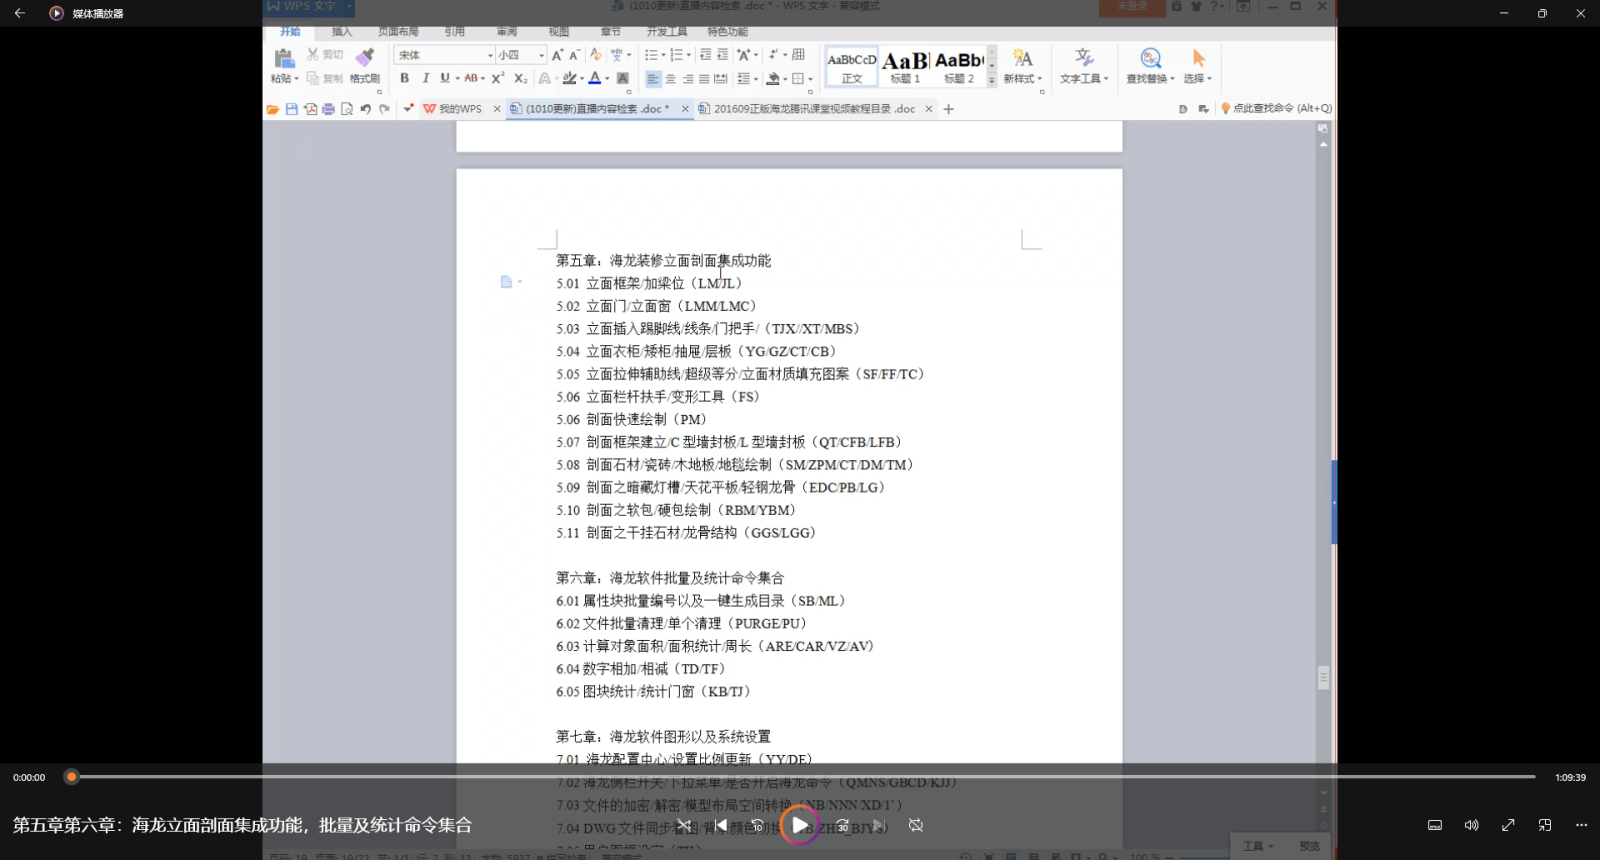Screen dimensions: 1600x860
Task: Open the more options ellipsis menu
Action: 1581,825
